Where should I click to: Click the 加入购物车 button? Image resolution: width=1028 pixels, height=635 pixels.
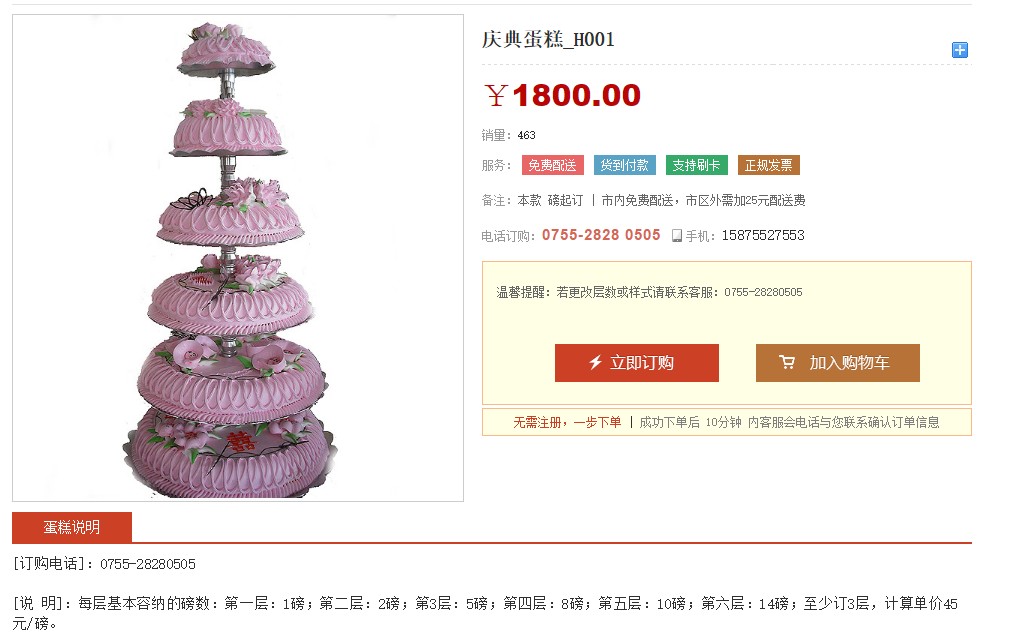(x=837, y=363)
